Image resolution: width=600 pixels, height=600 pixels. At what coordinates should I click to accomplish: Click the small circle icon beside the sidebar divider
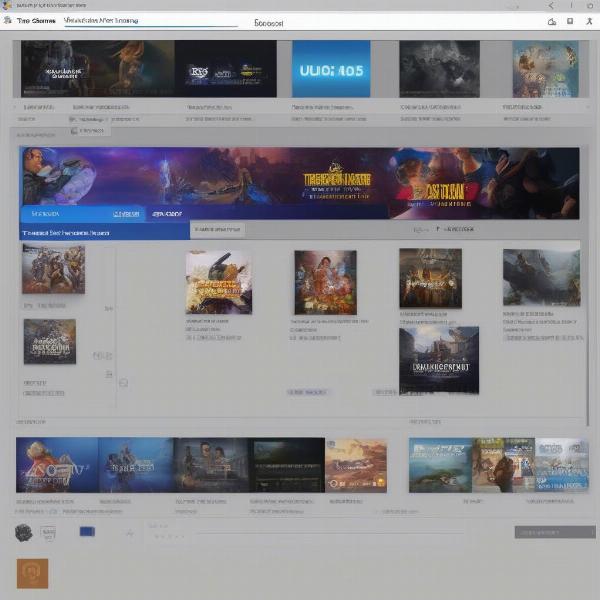[x=123, y=383]
